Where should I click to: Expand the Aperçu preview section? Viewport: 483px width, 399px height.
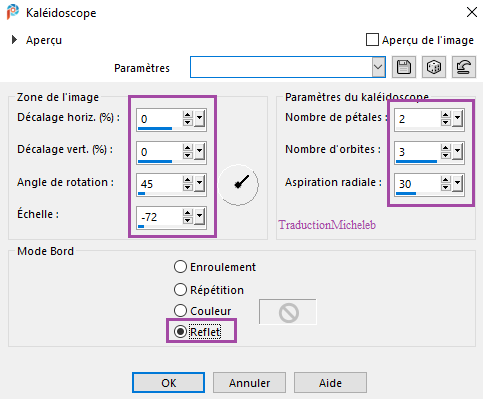14,40
